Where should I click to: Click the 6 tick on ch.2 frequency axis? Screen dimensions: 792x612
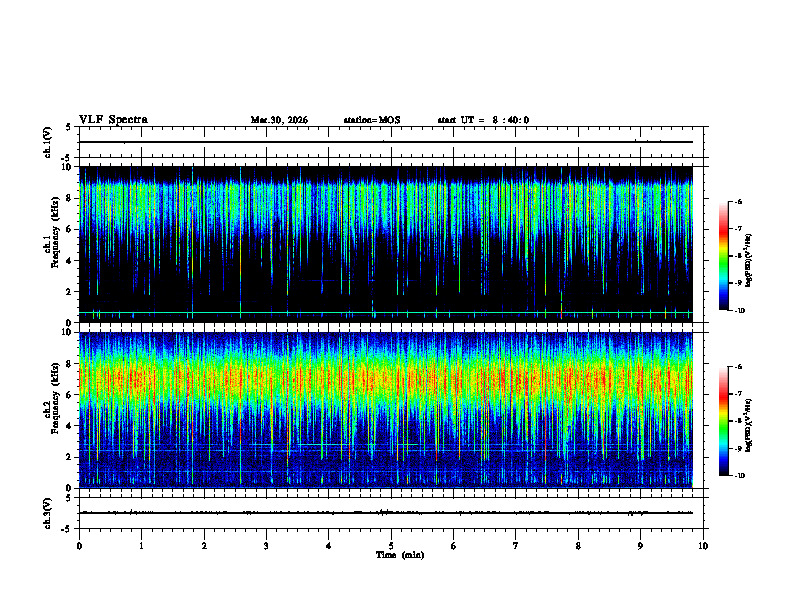coord(70,395)
